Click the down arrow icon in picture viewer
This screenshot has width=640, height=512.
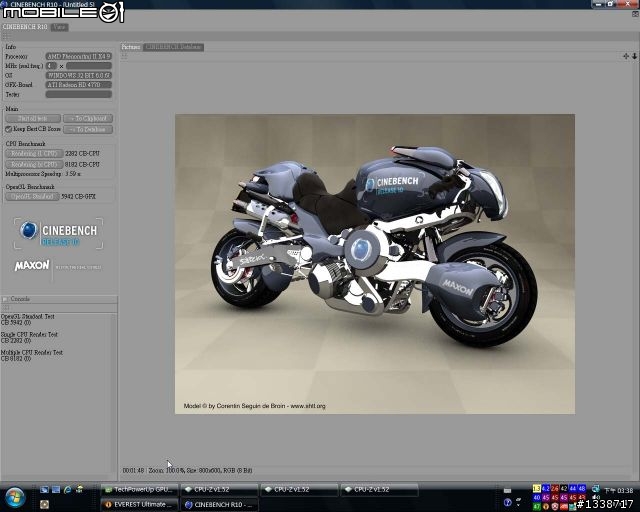pos(634,56)
